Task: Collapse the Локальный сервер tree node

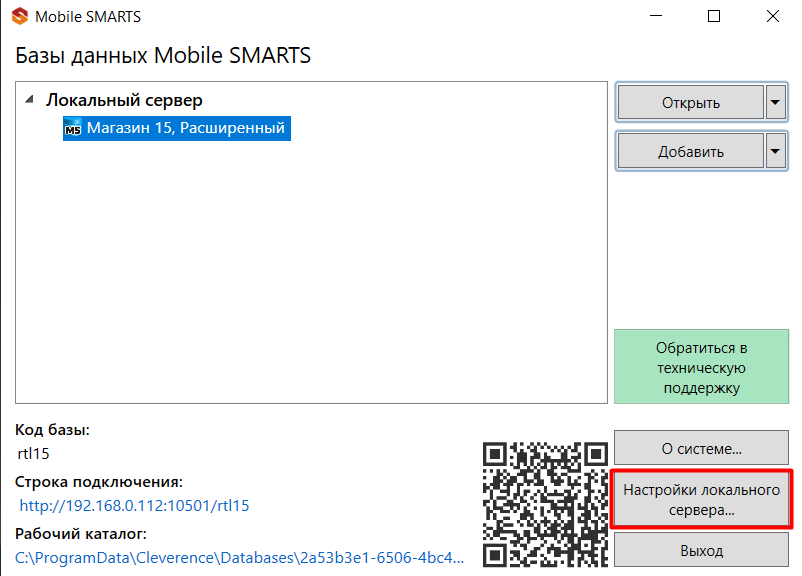Action: pyautogui.click(x=30, y=99)
